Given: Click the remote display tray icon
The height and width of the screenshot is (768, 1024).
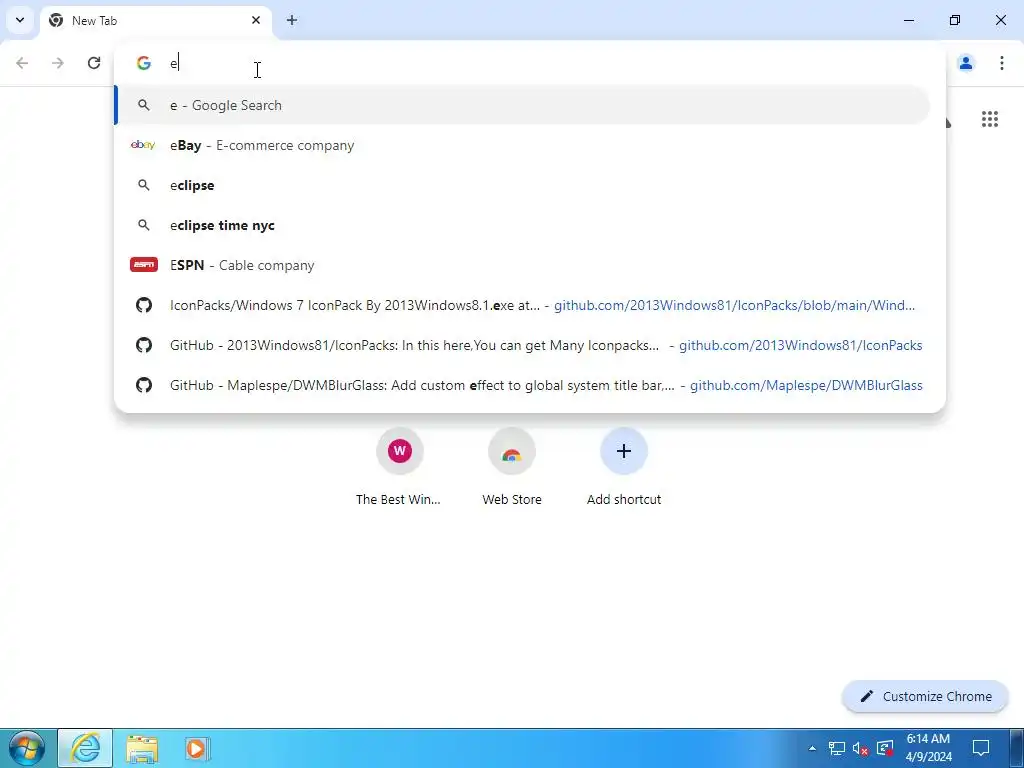Looking at the screenshot, I should [x=885, y=748].
